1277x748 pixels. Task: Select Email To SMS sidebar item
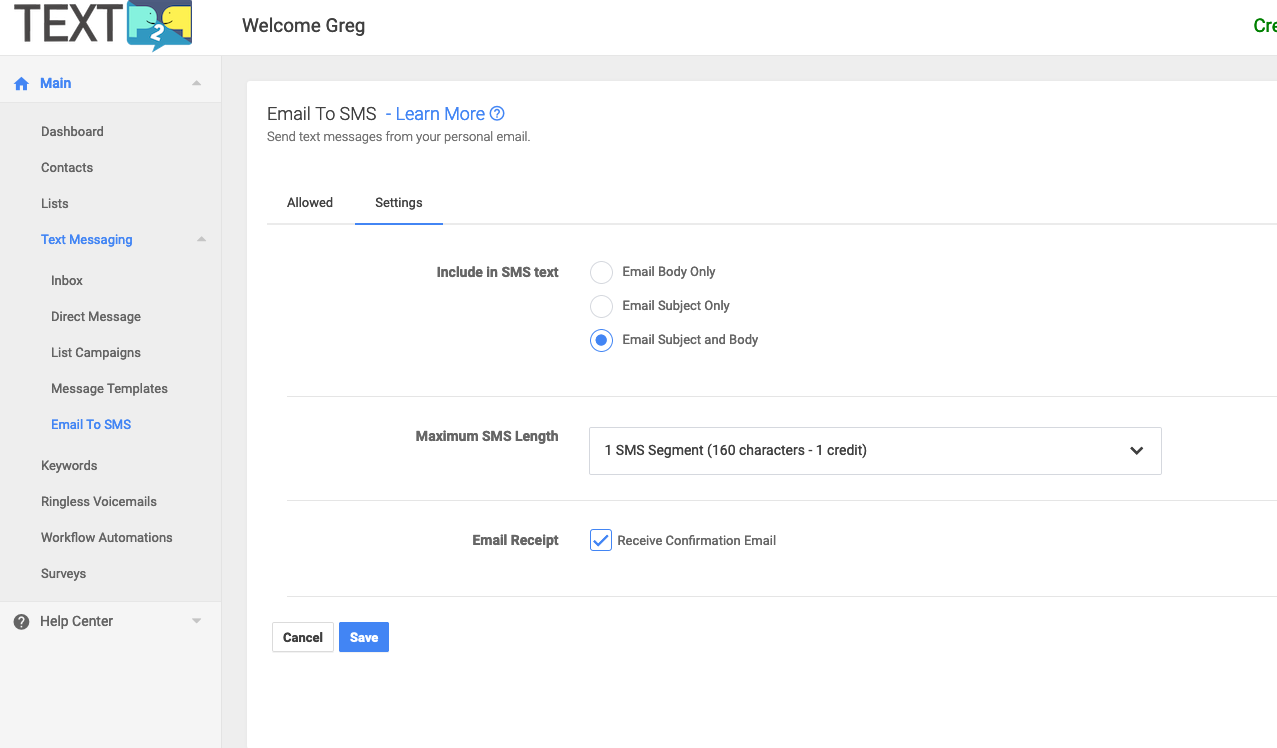pos(91,425)
